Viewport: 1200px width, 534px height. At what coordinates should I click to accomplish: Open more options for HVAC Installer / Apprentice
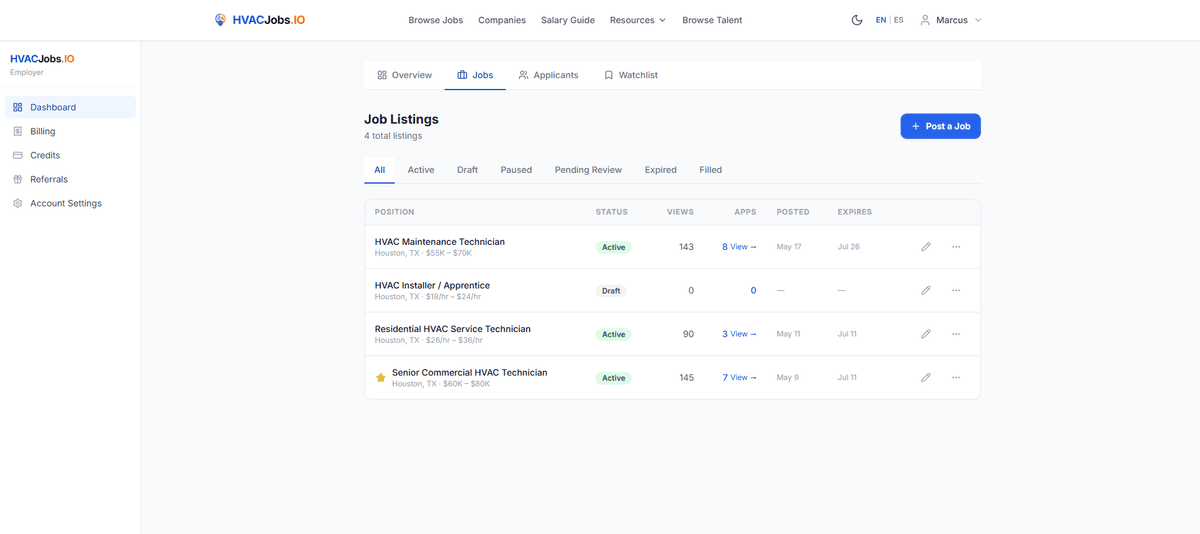coord(956,291)
